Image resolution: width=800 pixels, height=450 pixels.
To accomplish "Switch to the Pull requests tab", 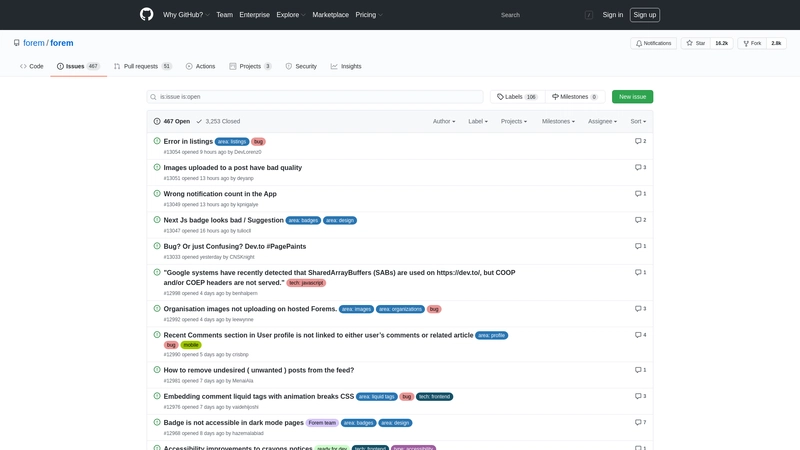I will pyautogui.click(x=142, y=66).
